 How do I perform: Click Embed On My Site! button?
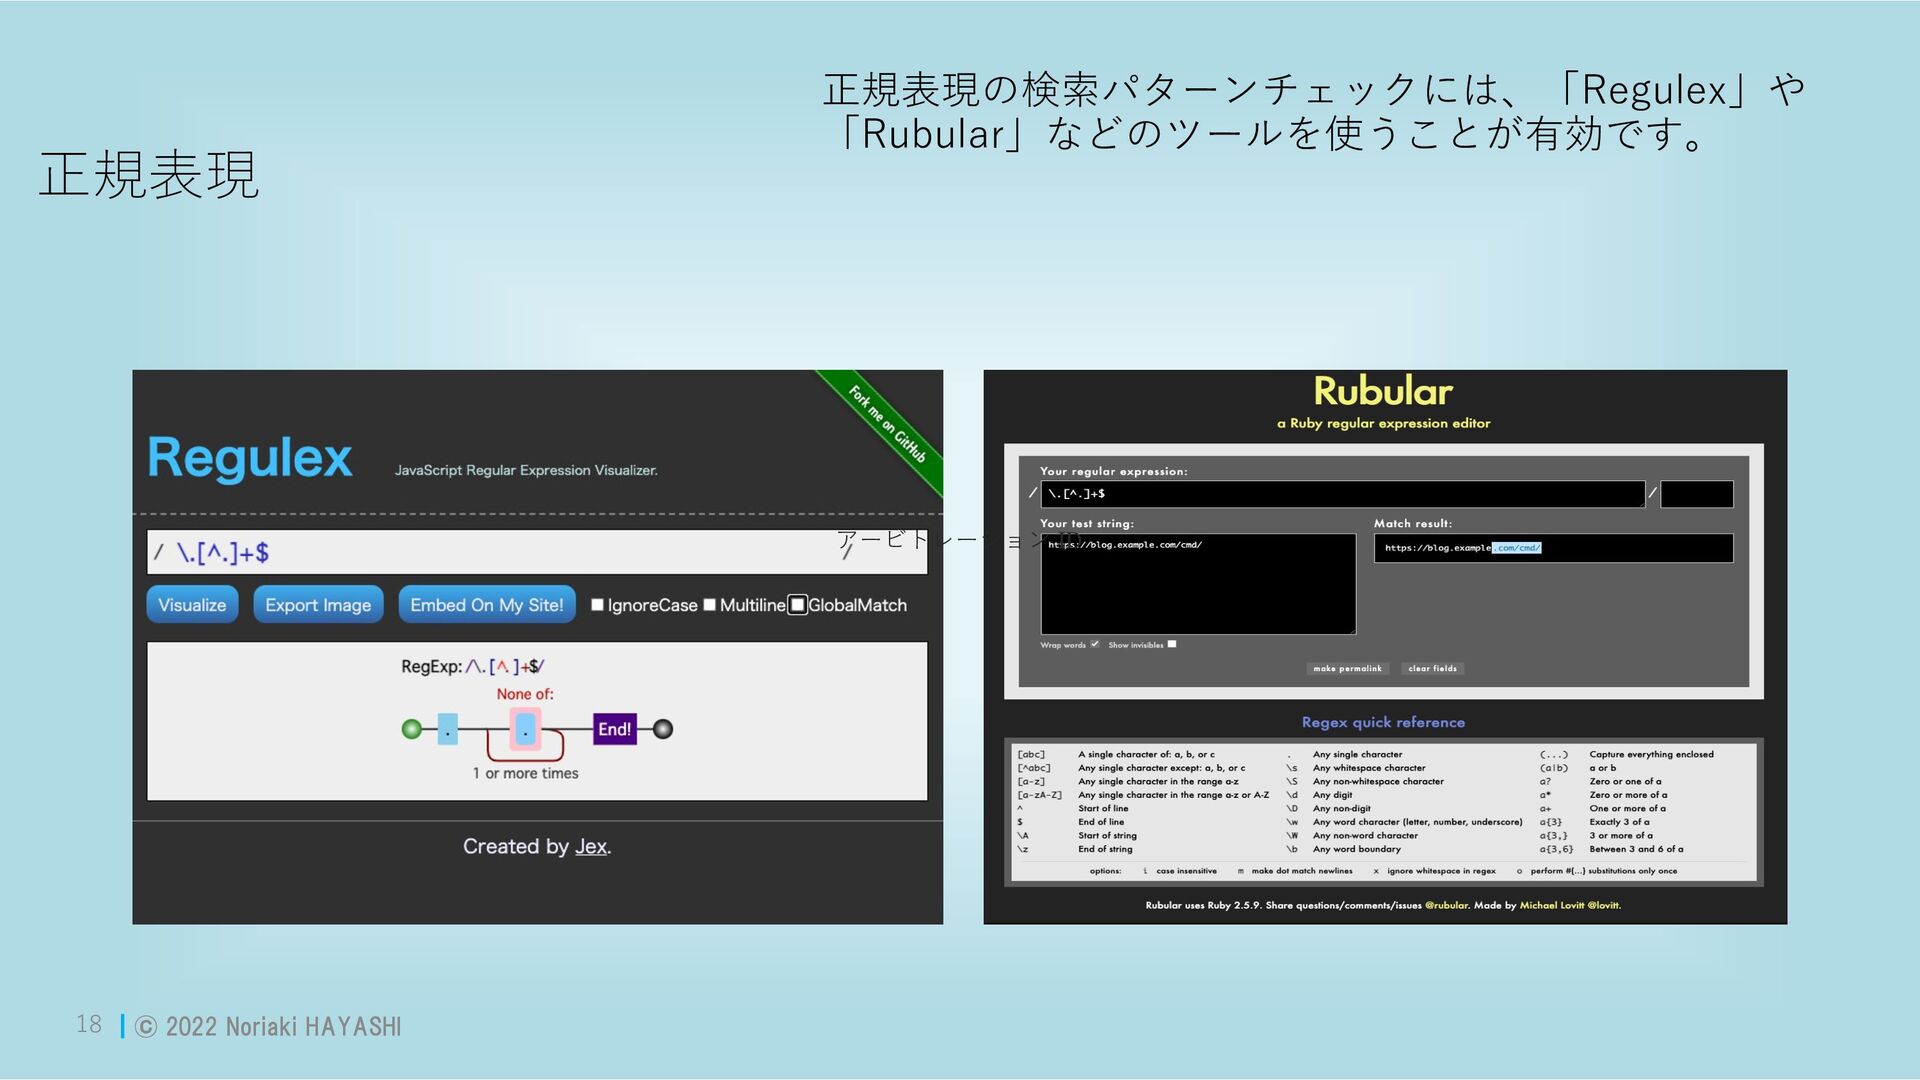click(487, 605)
